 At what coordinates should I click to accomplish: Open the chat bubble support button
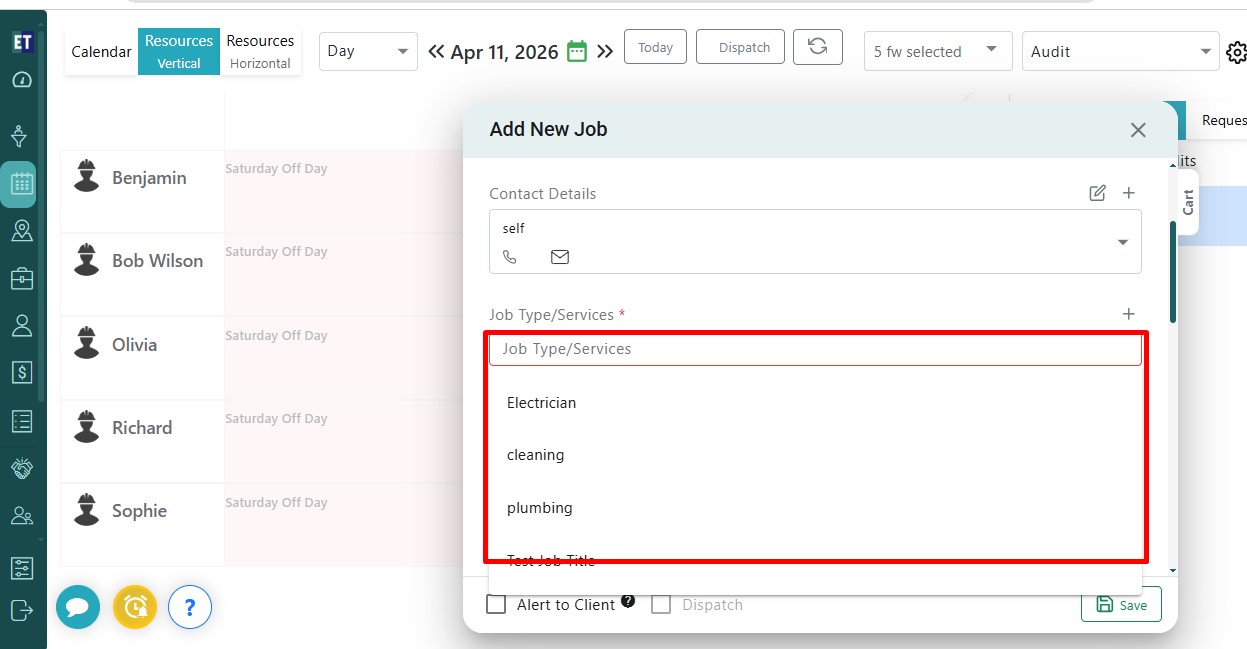[78, 607]
